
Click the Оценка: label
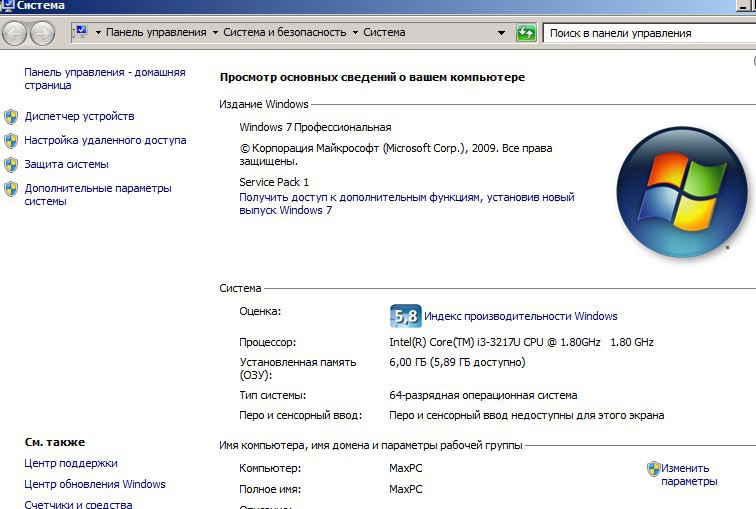tap(260, 311)
